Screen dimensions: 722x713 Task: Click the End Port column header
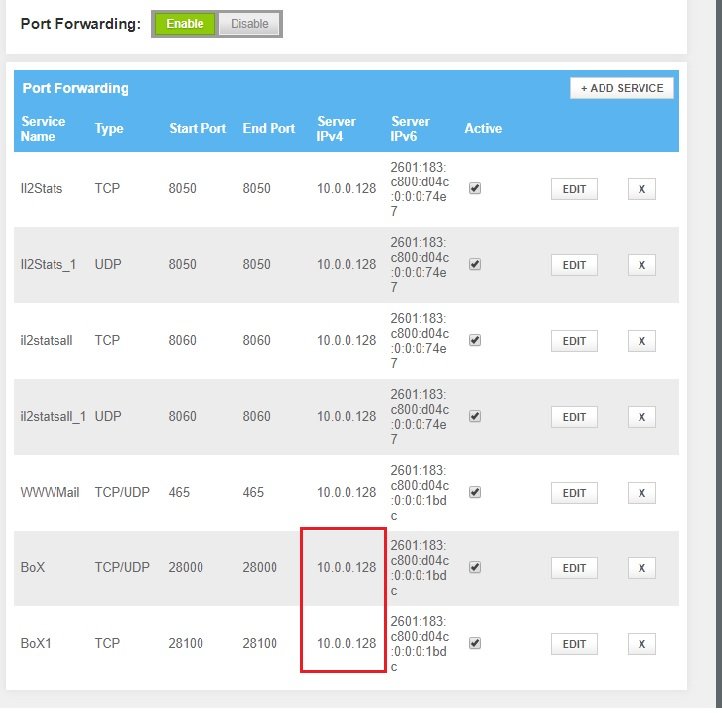pyautogui.click(x=268, y=128)
